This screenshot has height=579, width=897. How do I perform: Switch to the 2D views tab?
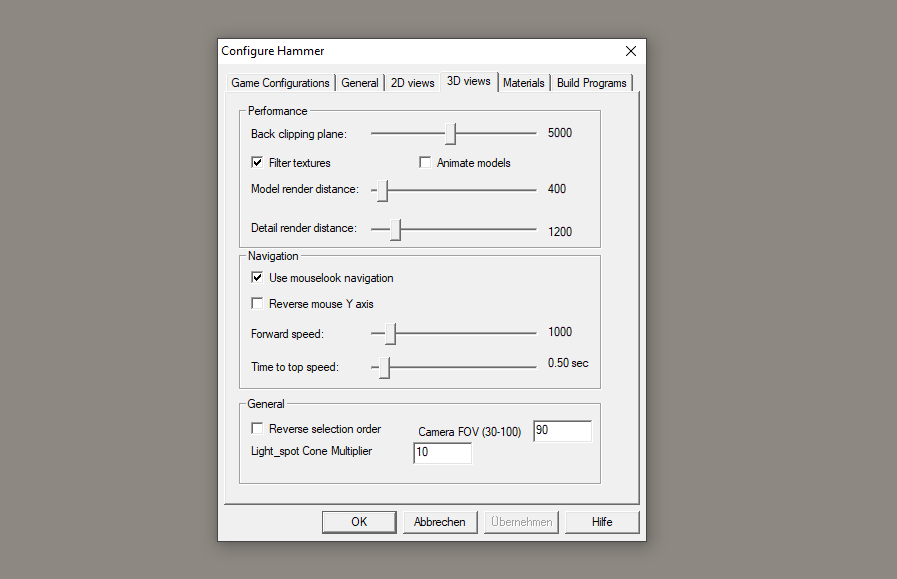(412, 83)
